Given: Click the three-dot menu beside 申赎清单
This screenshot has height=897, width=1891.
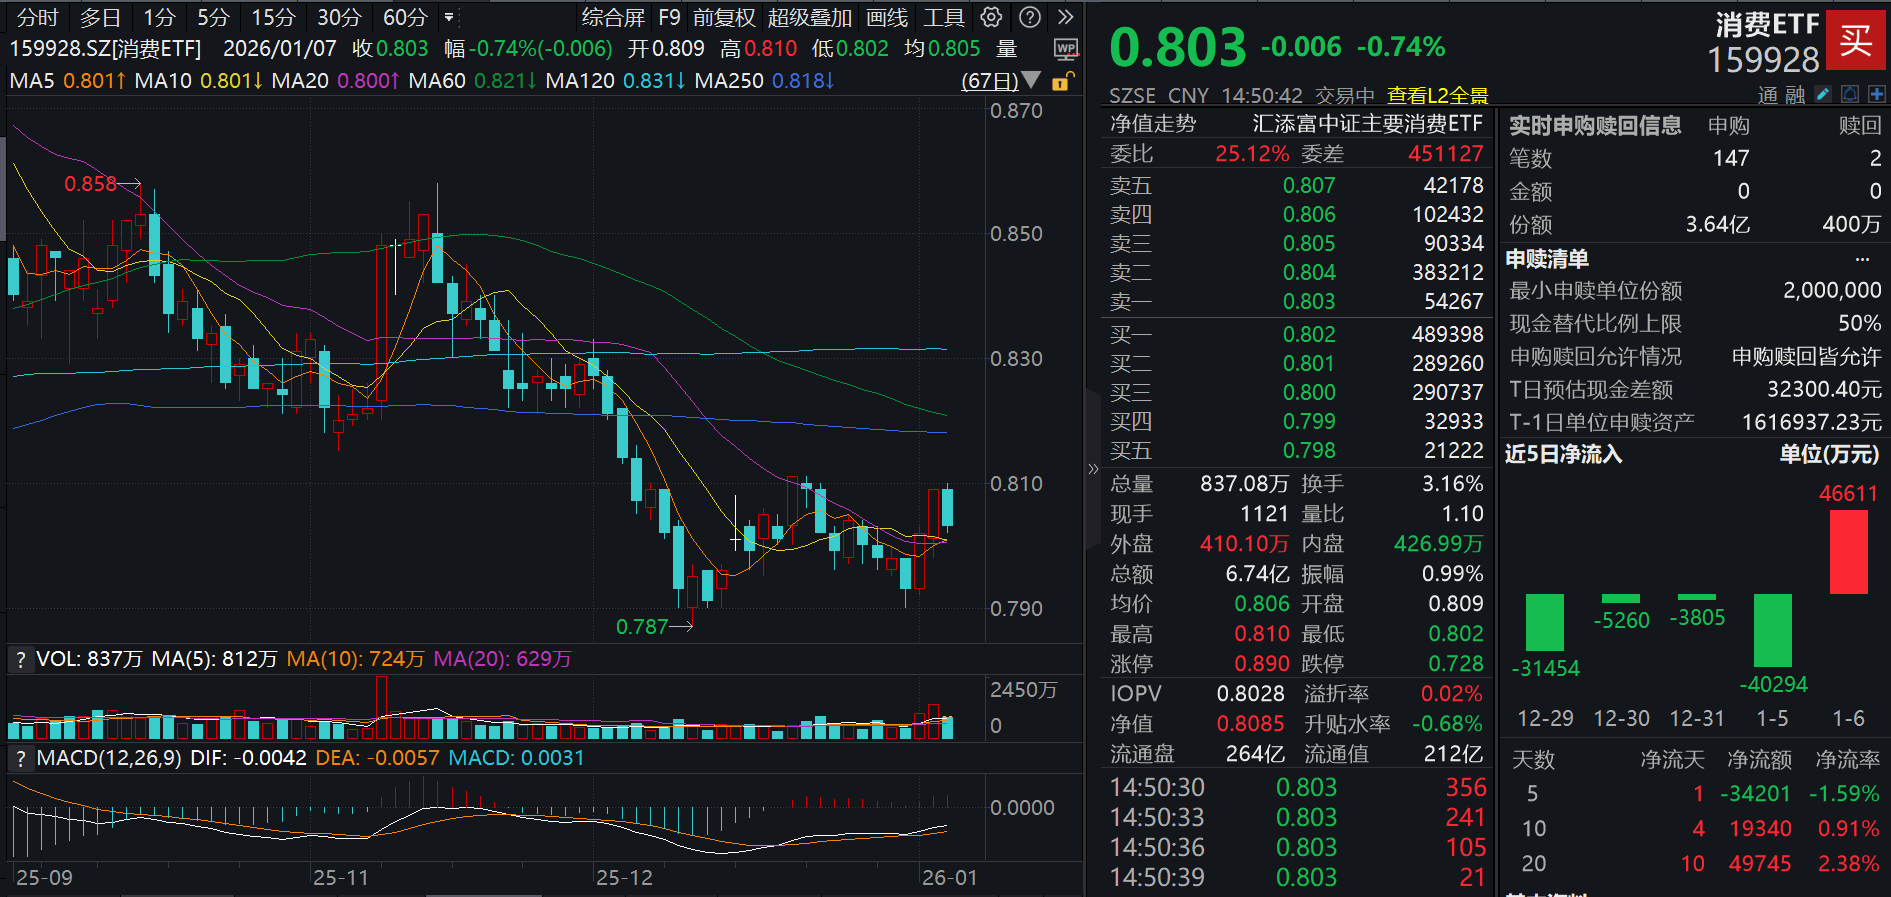Looking at the screenshot, I should tap(1862, 259).
